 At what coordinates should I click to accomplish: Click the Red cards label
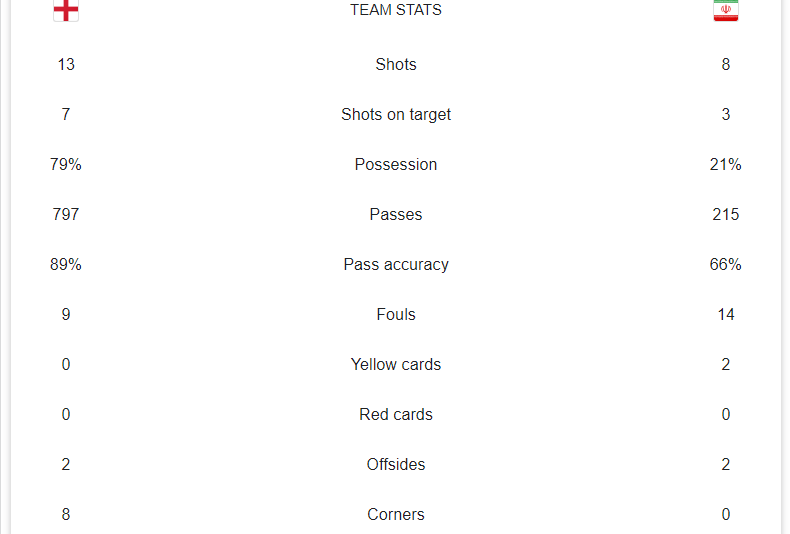[x=396, y=414]
